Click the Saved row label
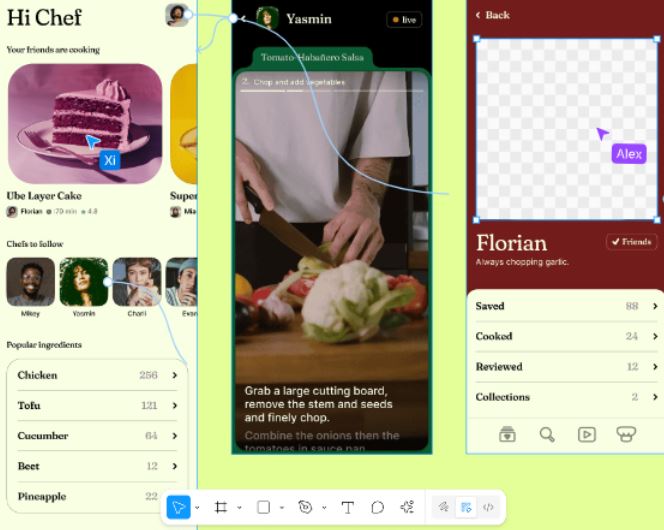 point(490,306)
